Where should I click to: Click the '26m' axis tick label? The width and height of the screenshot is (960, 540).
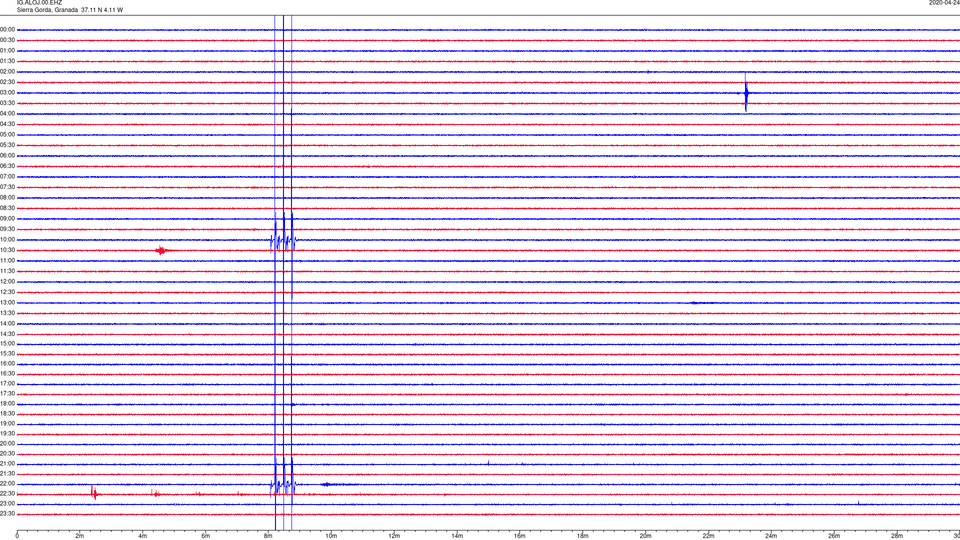pyautogui.click(x=834, y=536)
